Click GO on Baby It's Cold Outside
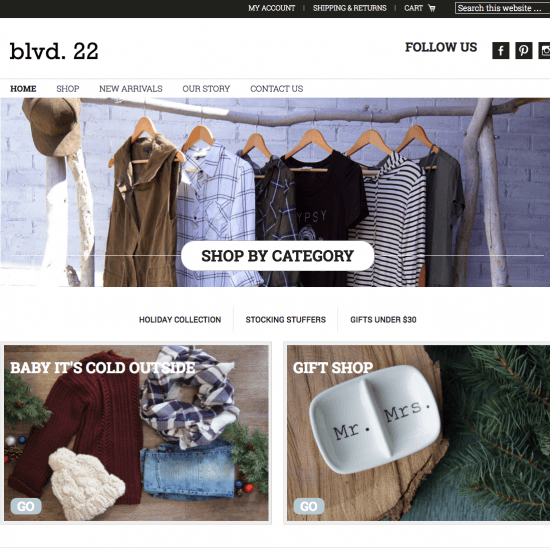550x550 pixels. [26, 506]
